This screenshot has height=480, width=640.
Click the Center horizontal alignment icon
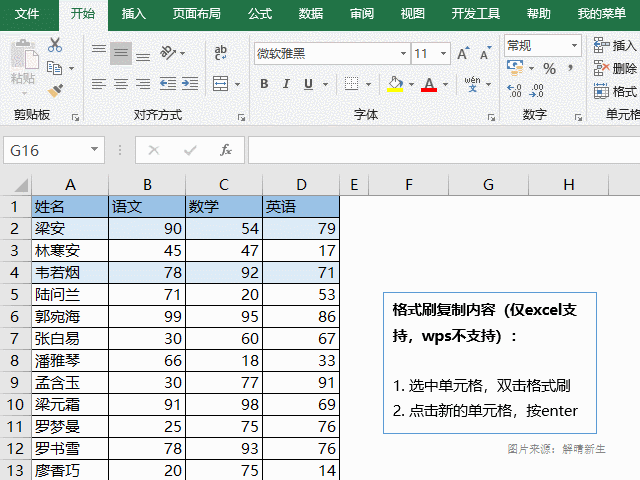pyautogui.click(x=121, y=84)
